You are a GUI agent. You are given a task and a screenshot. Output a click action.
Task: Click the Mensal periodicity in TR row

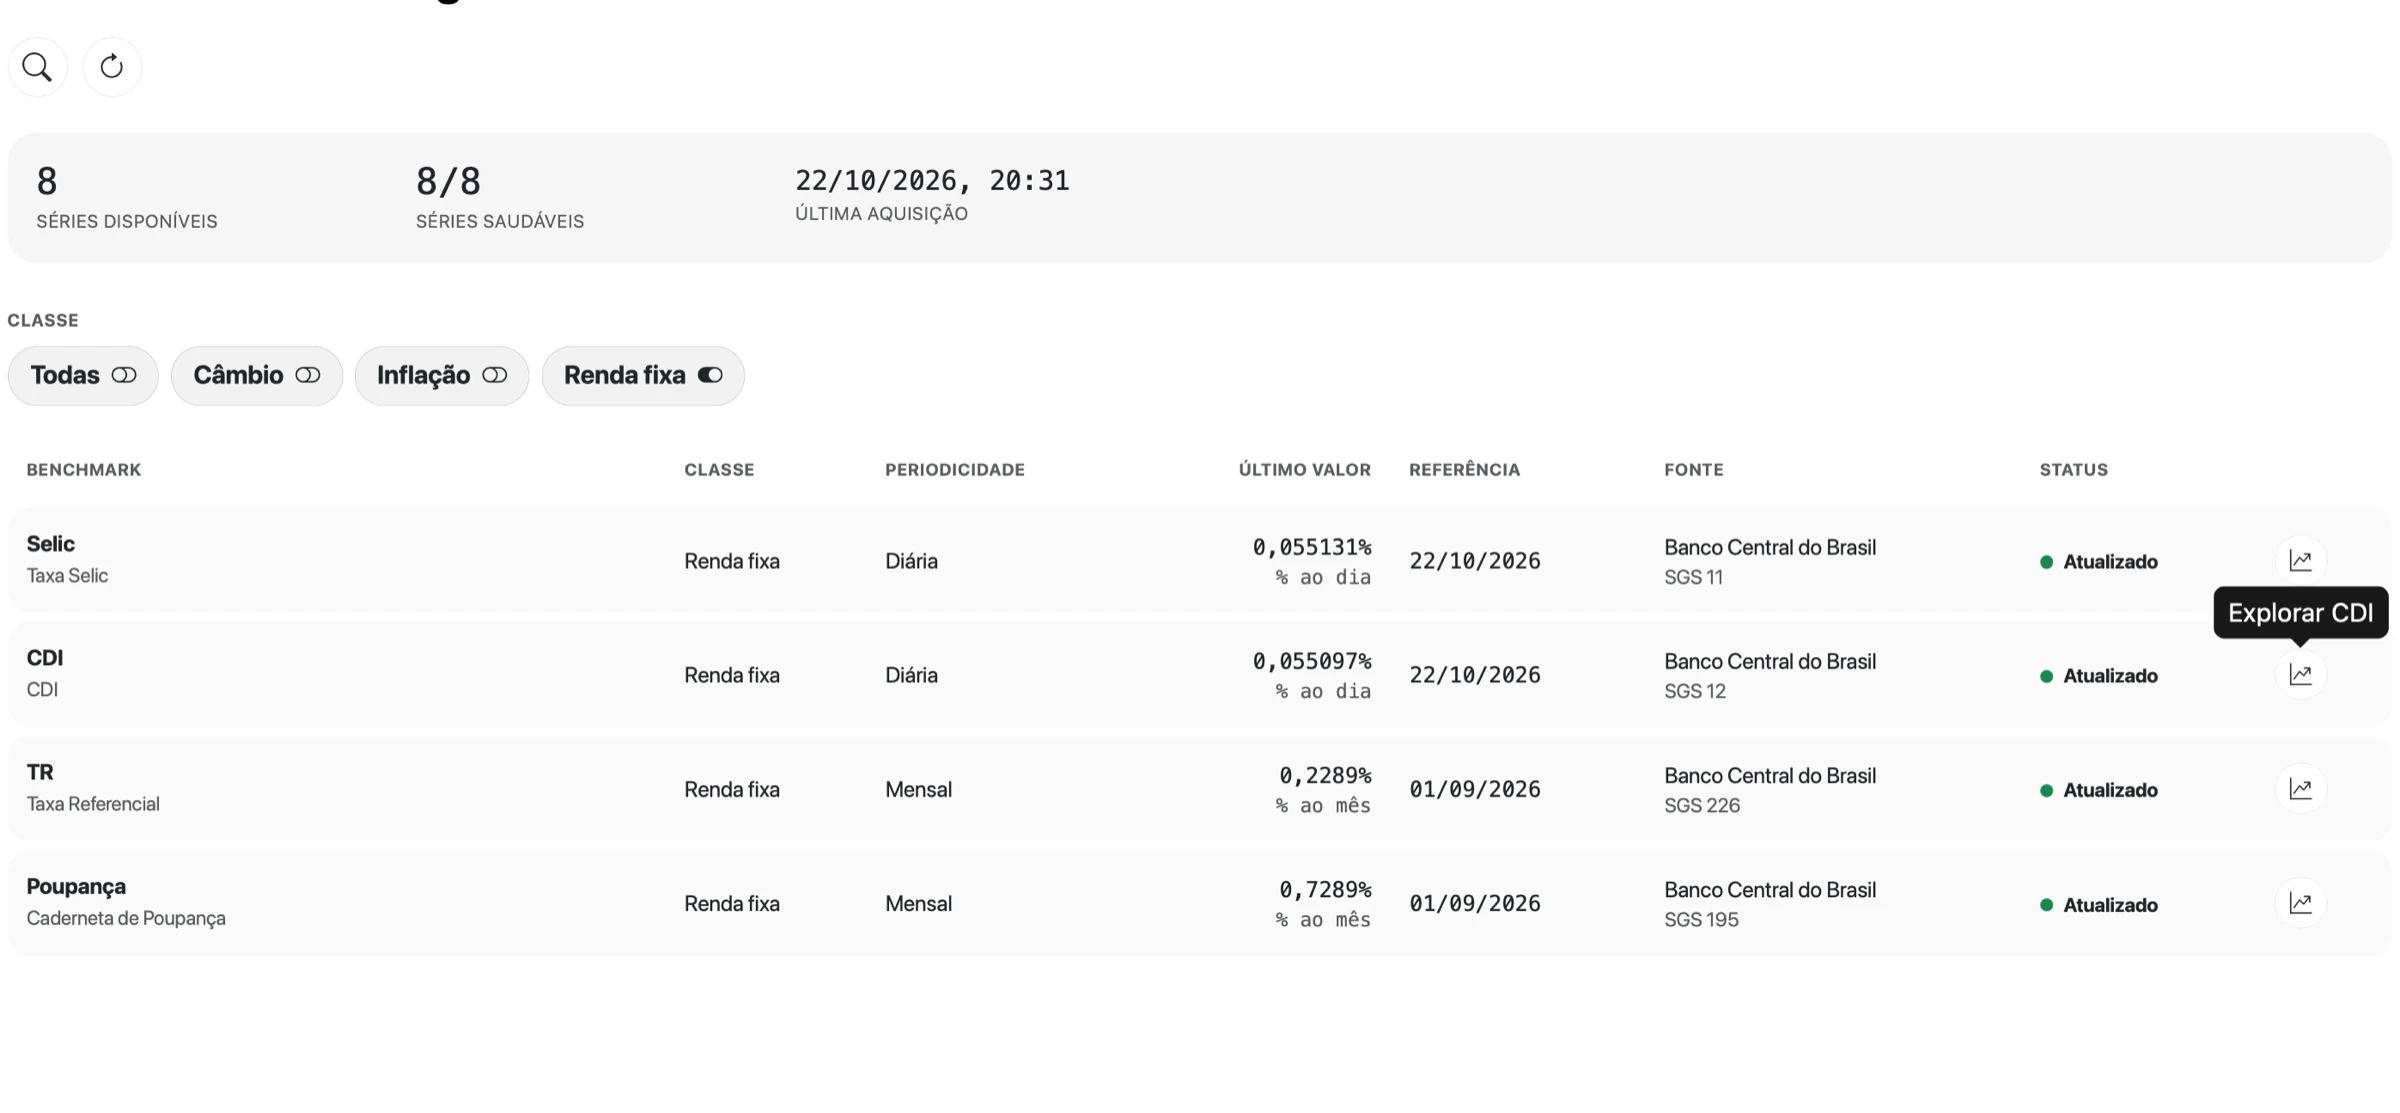pyautogui.click(x=918, y=790)
